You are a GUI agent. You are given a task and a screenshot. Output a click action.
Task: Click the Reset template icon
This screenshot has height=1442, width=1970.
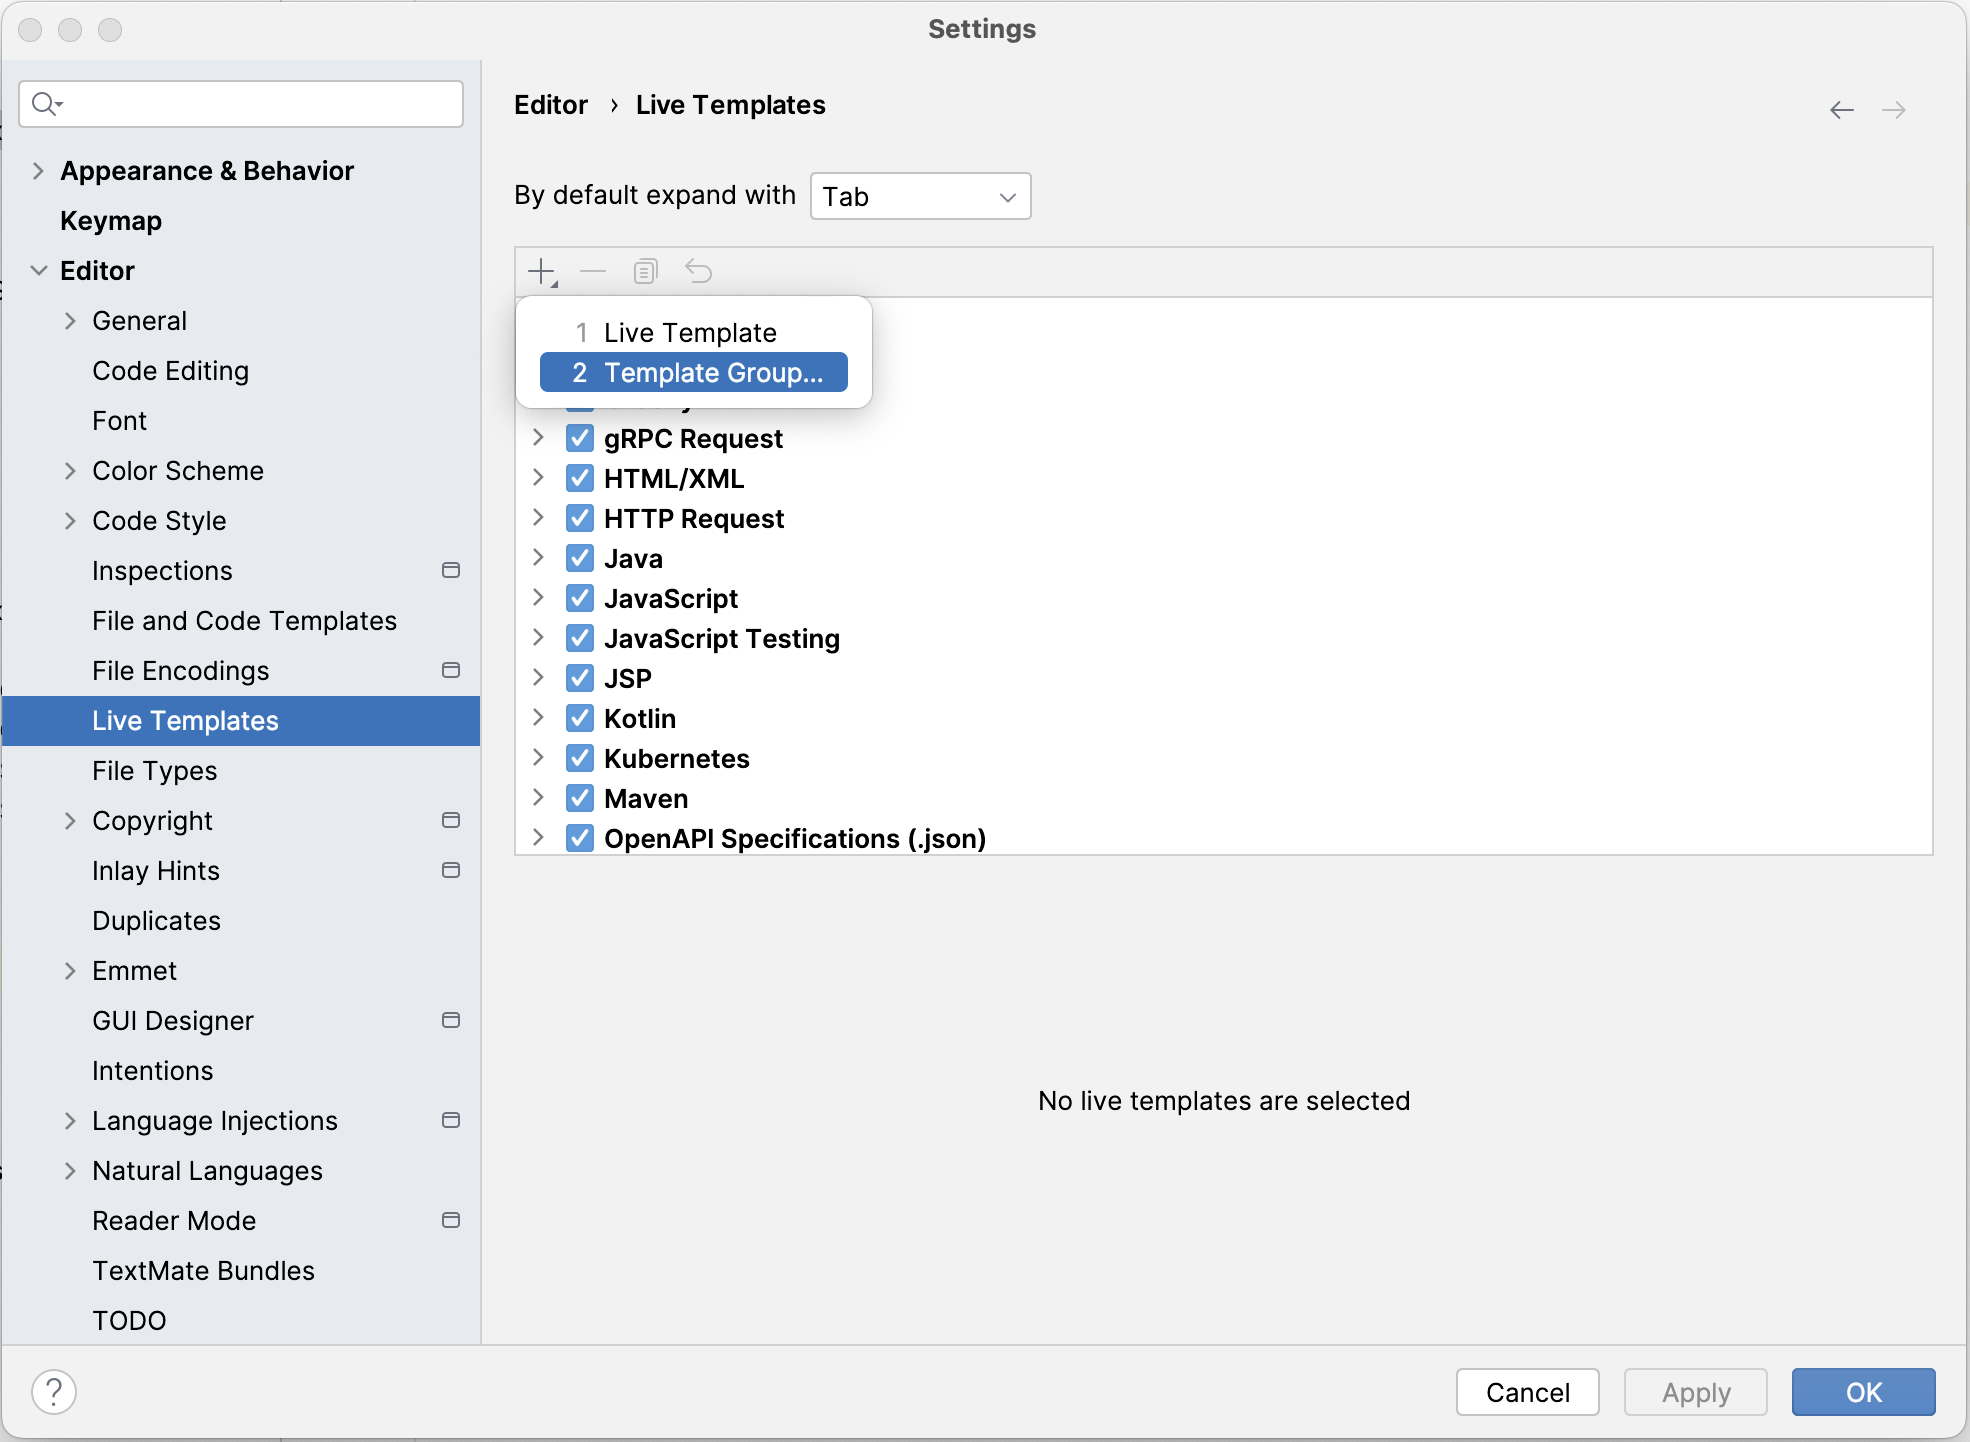pyautogui.click(x=697, y=272)
